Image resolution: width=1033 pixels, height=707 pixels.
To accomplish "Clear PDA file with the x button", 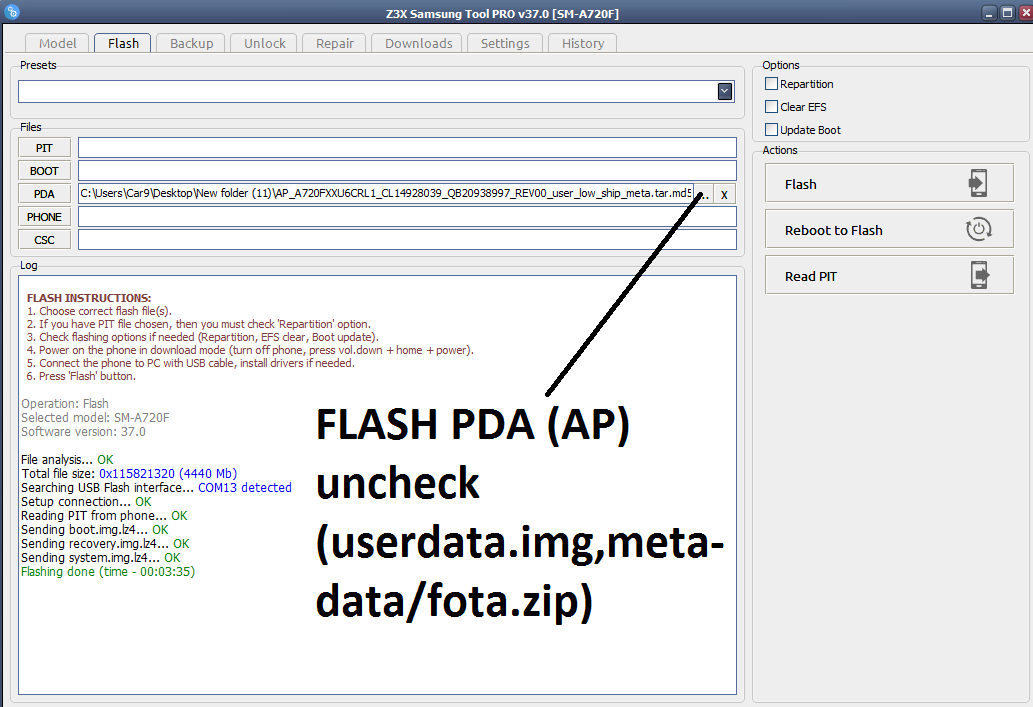I will 724,194.
